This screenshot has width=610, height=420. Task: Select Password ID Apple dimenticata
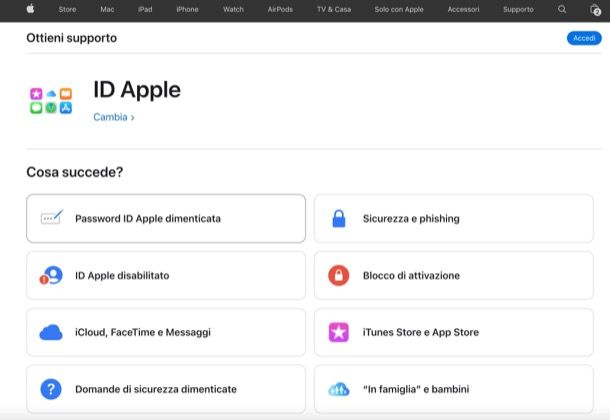166,219
